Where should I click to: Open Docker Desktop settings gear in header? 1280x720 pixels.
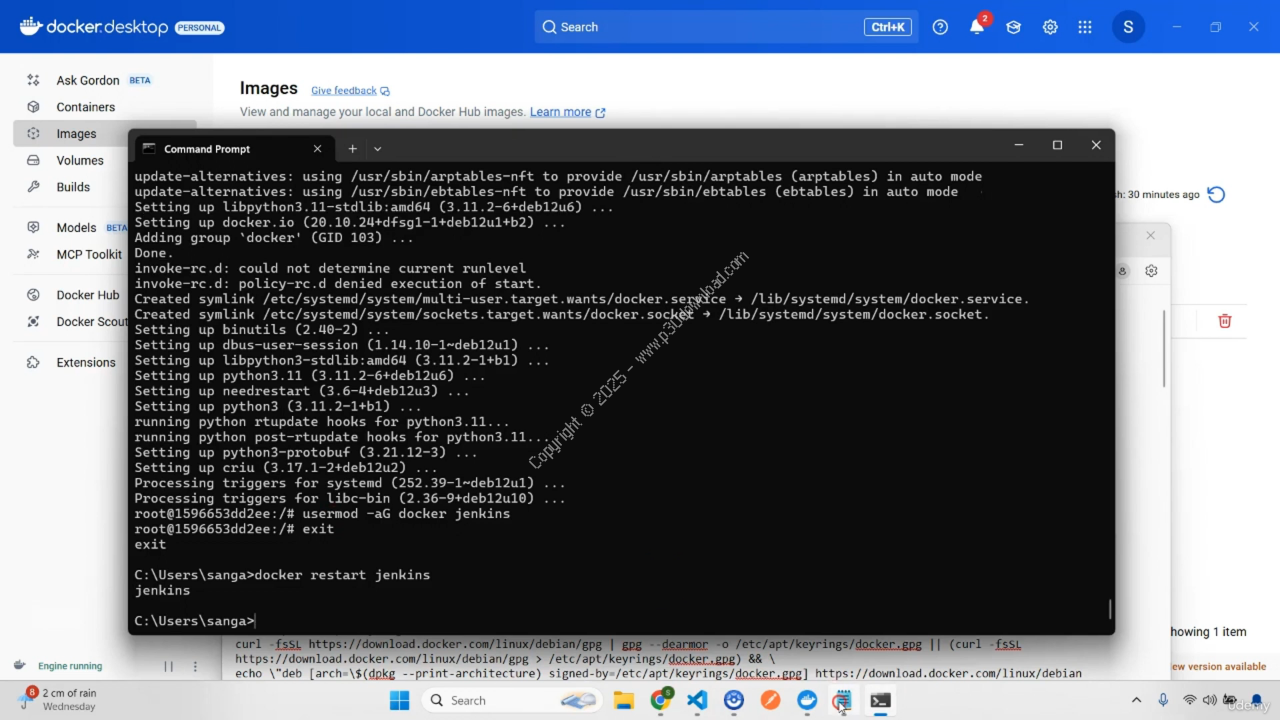(x=1050, y=27)
